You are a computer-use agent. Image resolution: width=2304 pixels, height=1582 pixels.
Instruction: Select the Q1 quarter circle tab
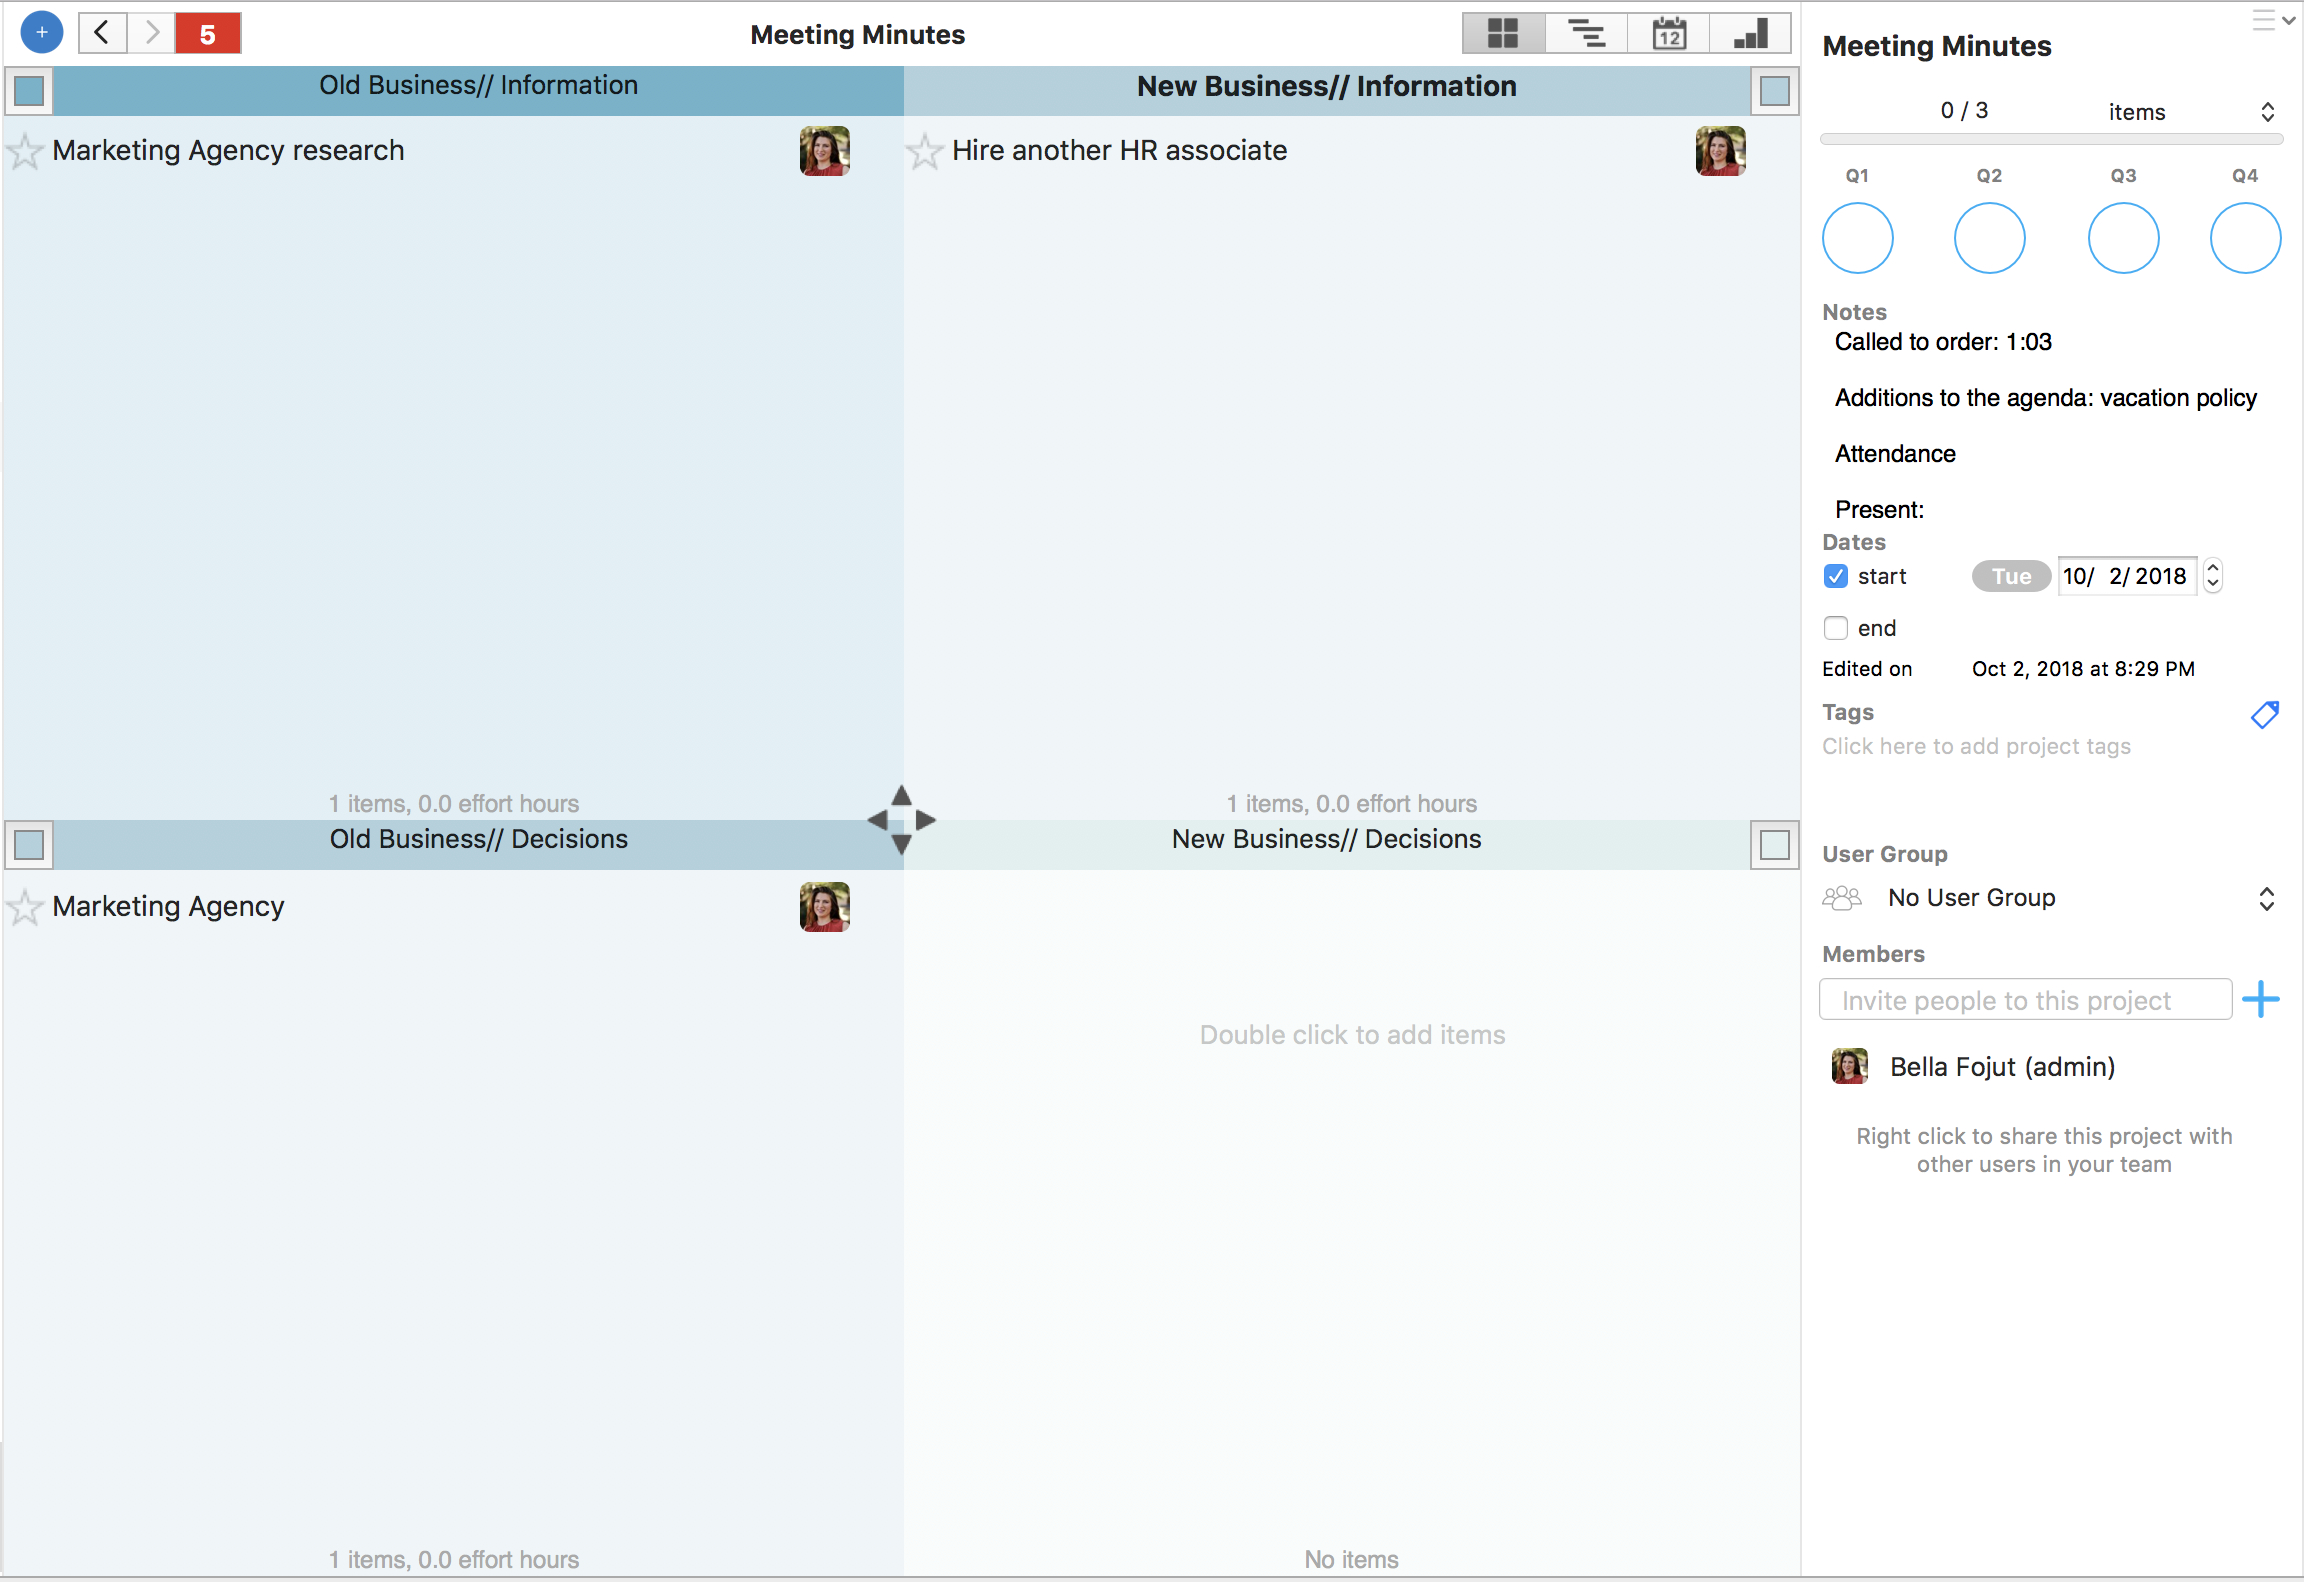click(x=1859, y=236)
